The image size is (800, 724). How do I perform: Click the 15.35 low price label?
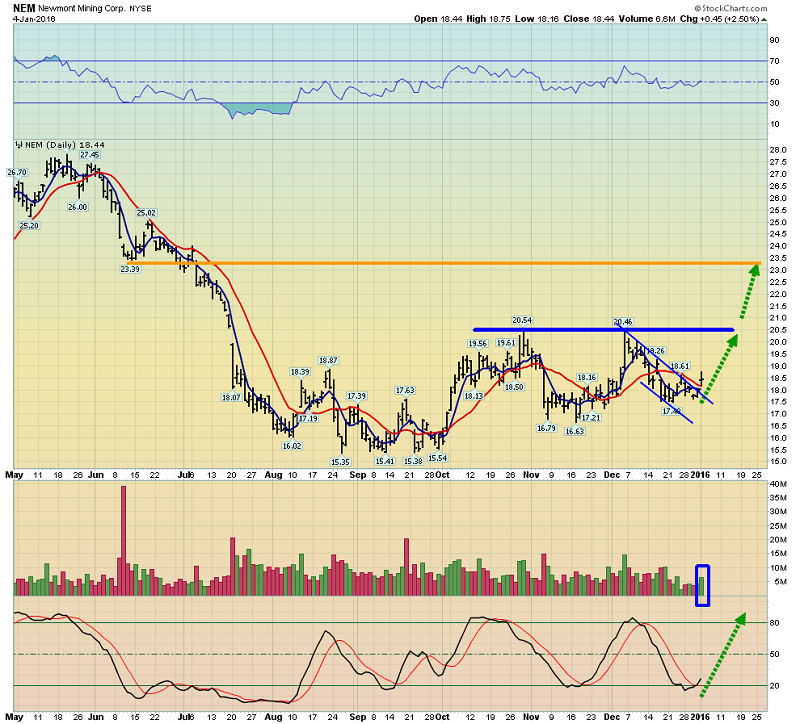tap(340, 462)
